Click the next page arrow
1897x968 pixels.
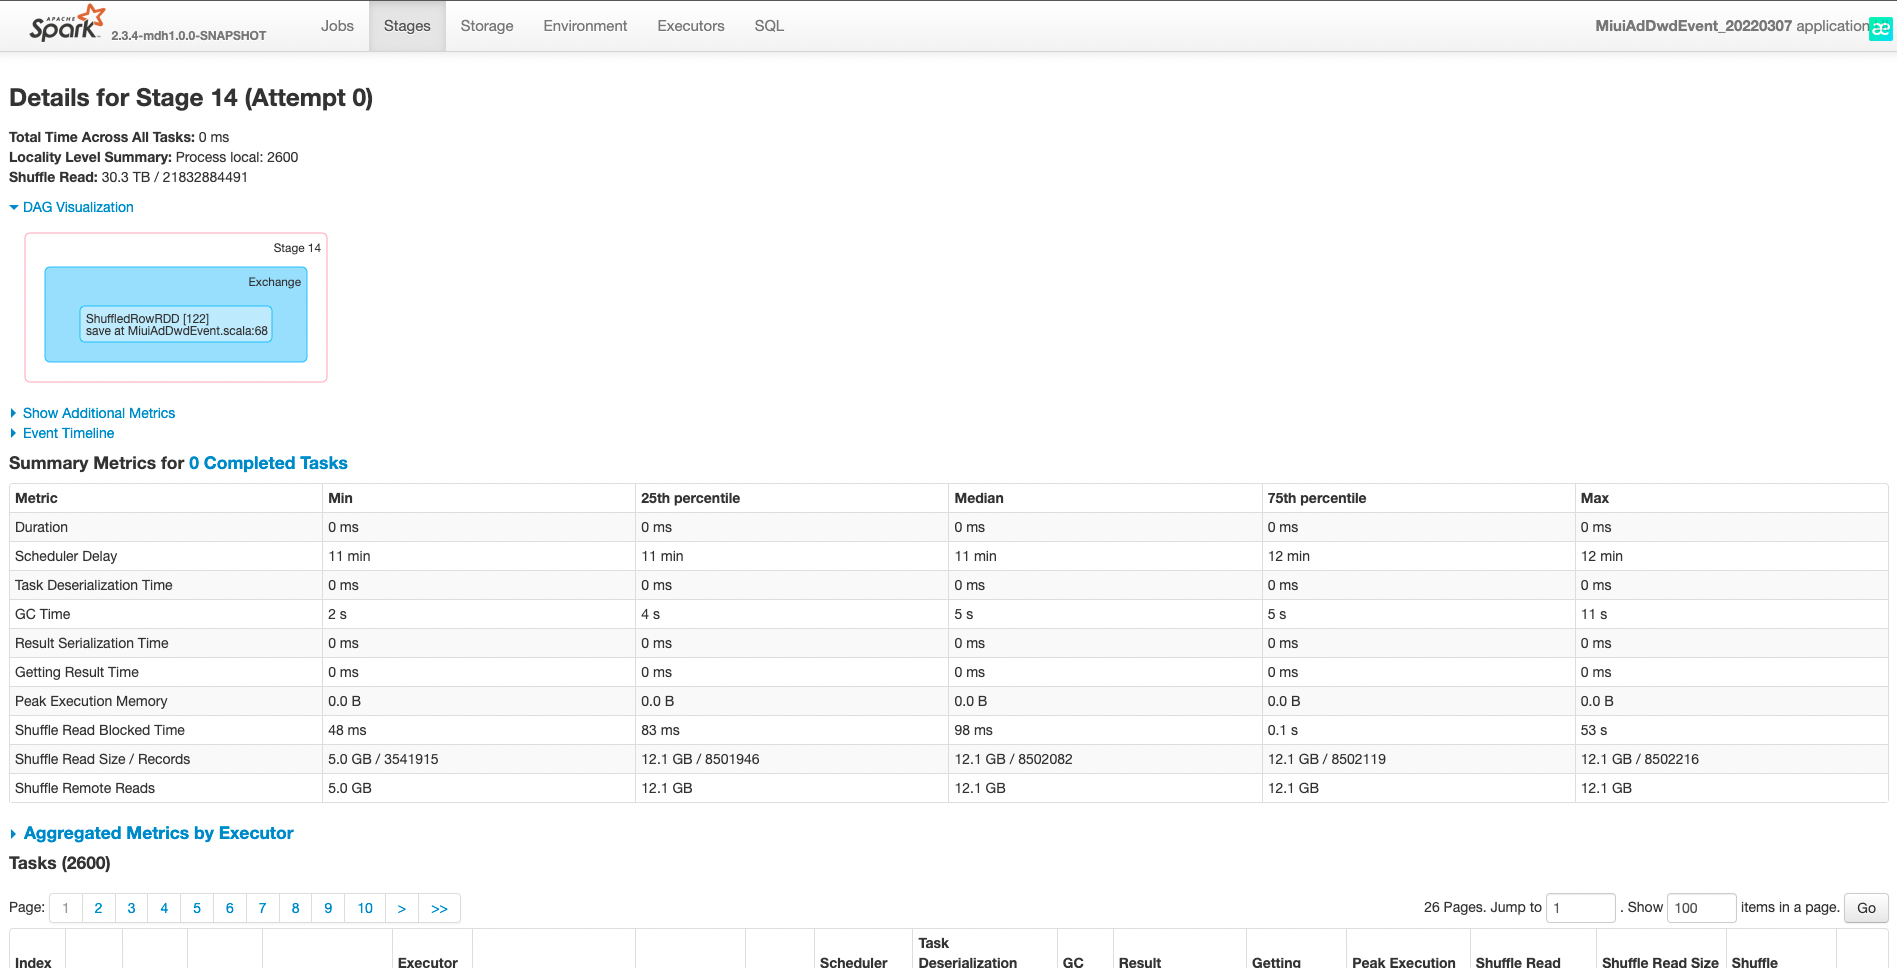402,907
